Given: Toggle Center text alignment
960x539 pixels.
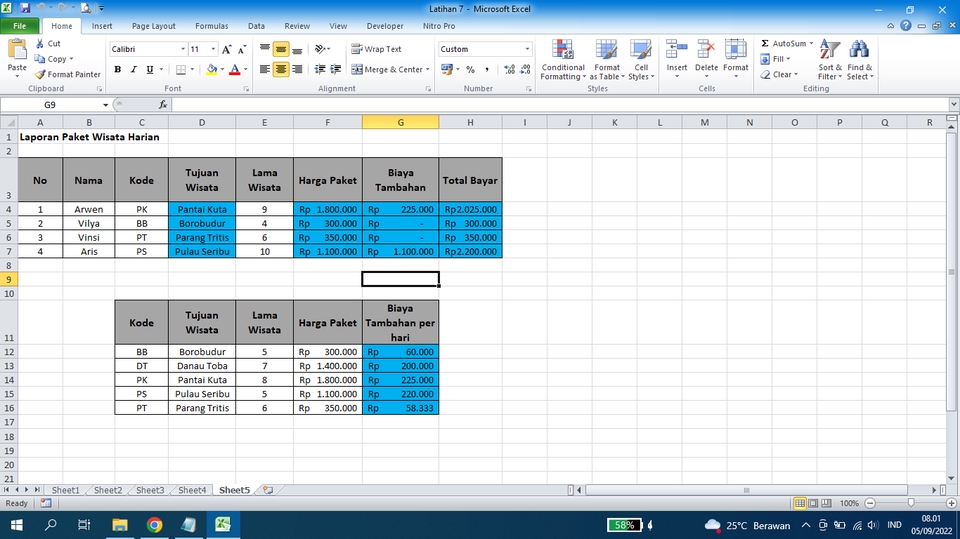Looking at the screenshot, I should click(280, 69).
